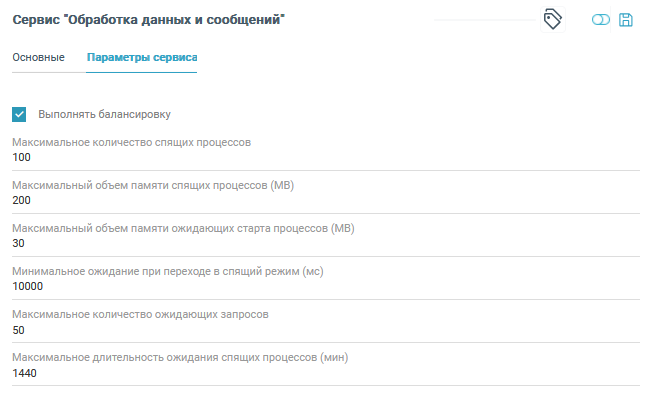The width and height of the screenshot is (653, 404).
Task: Click the save (floppy disk) icon
Action: [x=626, y=20]
